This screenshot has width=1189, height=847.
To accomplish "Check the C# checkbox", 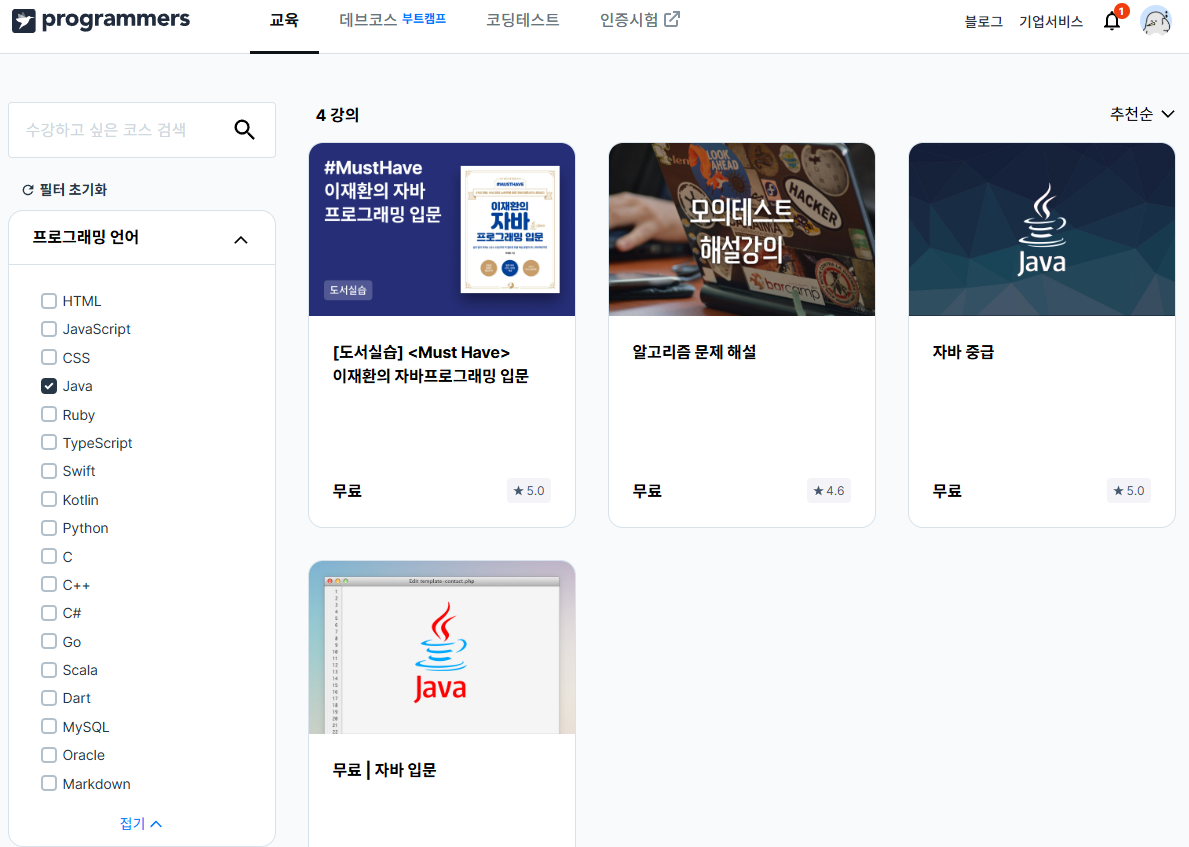I will coord(49,613).
